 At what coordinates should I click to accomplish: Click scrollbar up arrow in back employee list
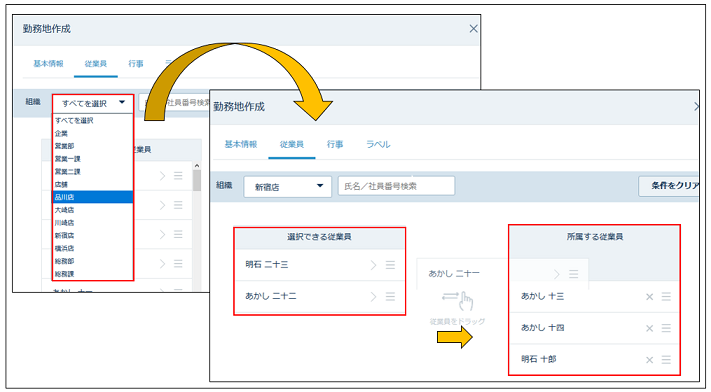tap(197, 166)
